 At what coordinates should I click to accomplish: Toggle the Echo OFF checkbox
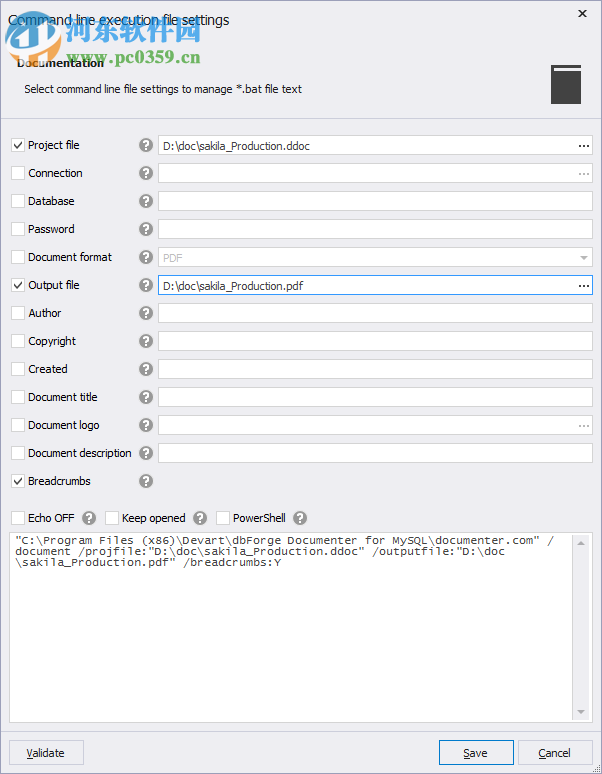pos(18,518)
